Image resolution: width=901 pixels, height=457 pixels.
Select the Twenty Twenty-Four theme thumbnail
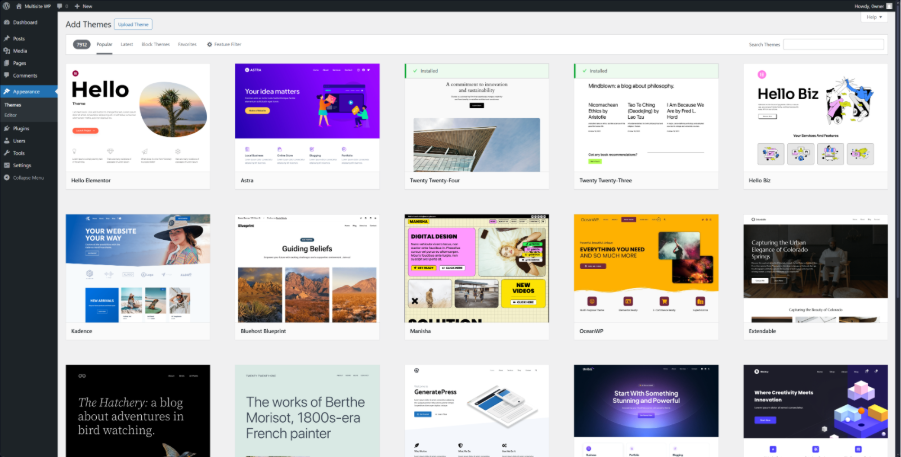click(476, 117)
